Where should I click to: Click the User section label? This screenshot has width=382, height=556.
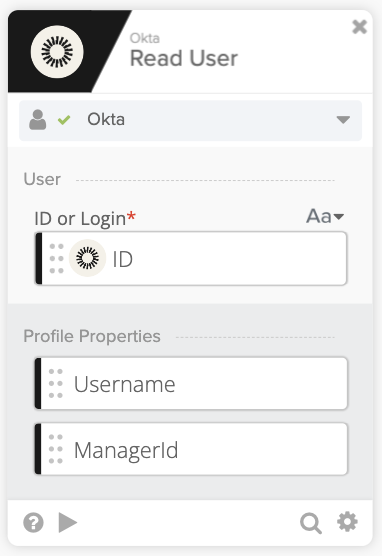42,179
